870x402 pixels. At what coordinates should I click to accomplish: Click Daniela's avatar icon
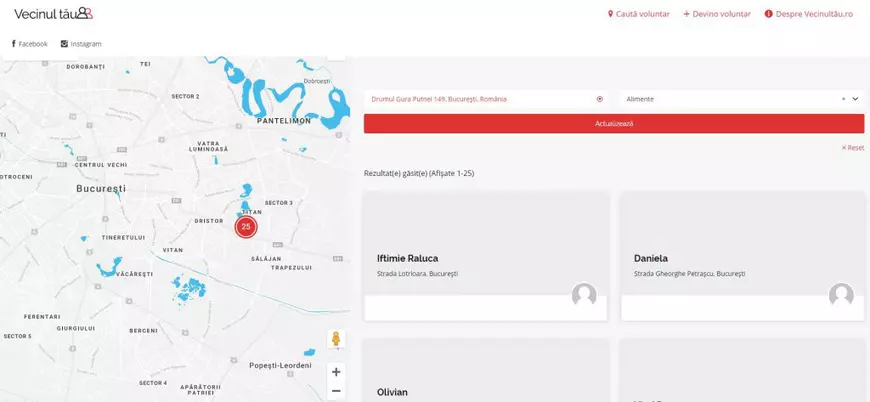(x=841, y=295)
